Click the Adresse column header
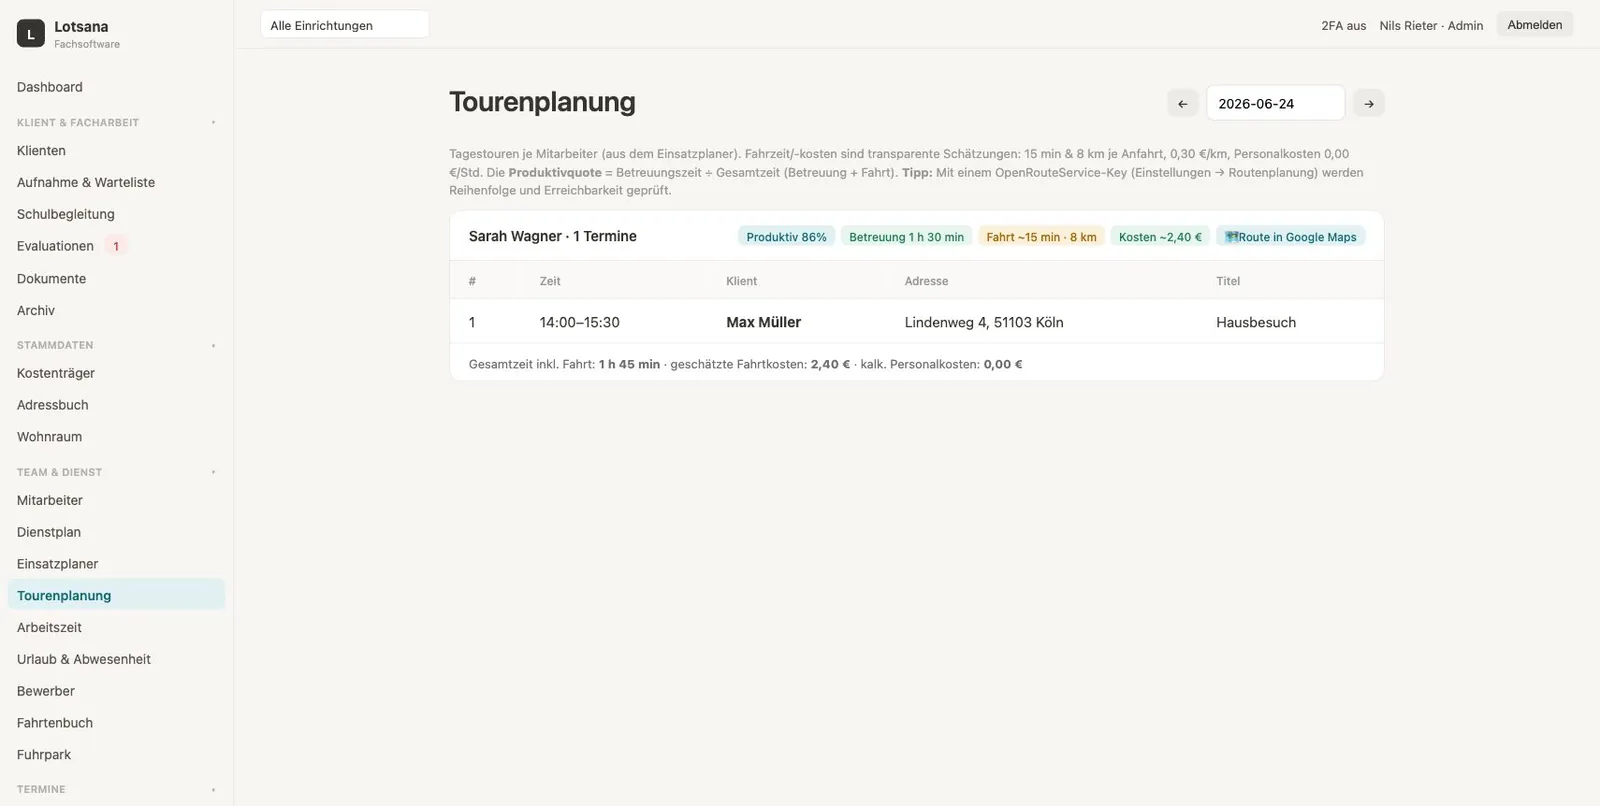The height and width of the screenshot is (806, 1600). click(x=926, y=281)
